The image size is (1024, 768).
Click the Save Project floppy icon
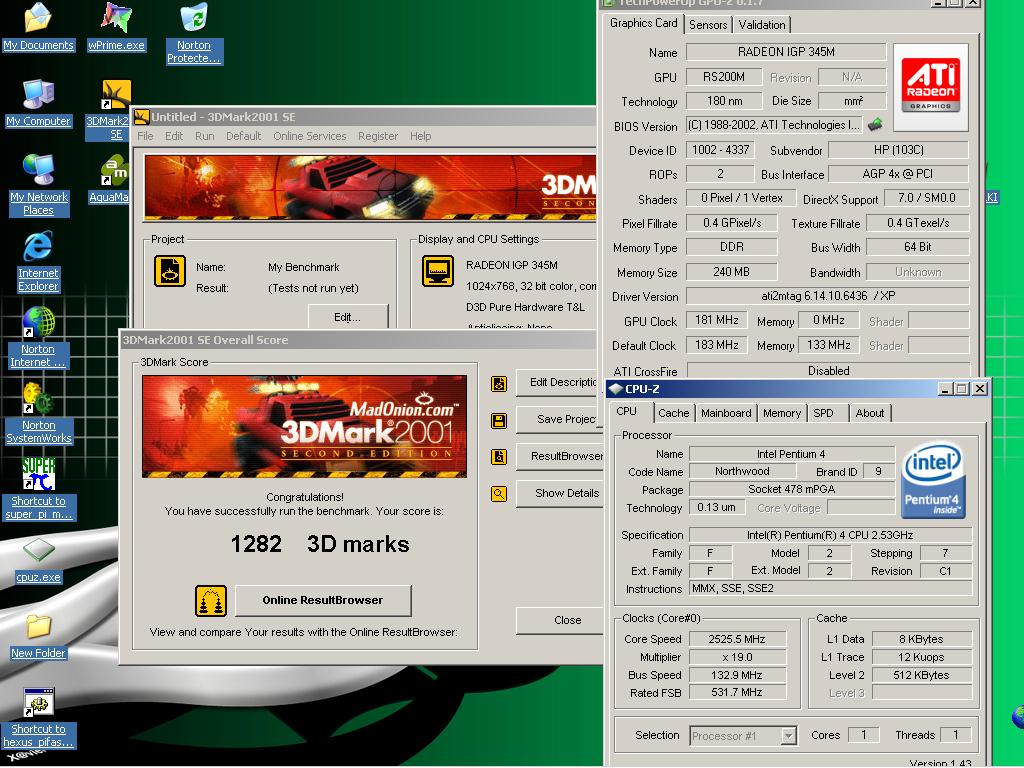click(x=499, y=421)
